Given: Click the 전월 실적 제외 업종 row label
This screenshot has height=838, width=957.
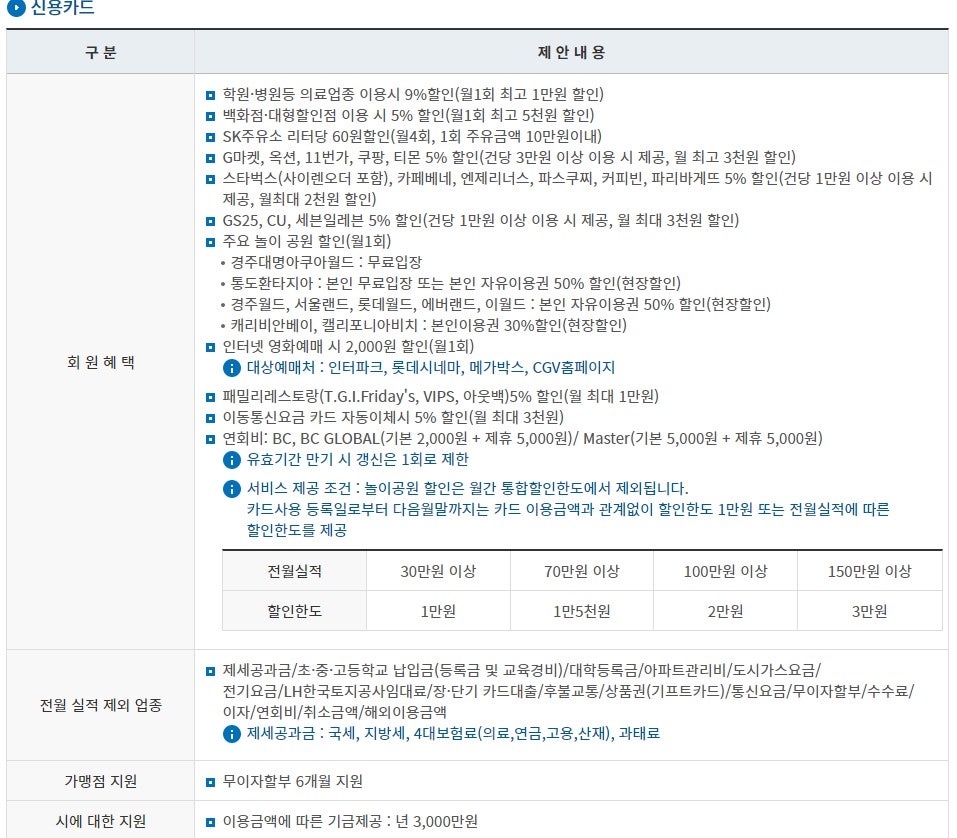Looking at the screenshot, I should [101, 706].
